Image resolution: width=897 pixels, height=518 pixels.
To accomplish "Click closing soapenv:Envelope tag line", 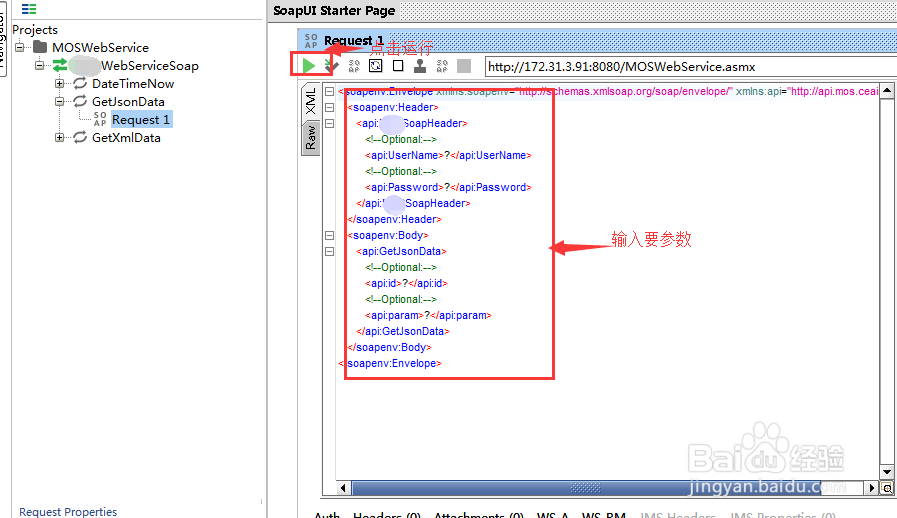I will (x=390, y=363).
